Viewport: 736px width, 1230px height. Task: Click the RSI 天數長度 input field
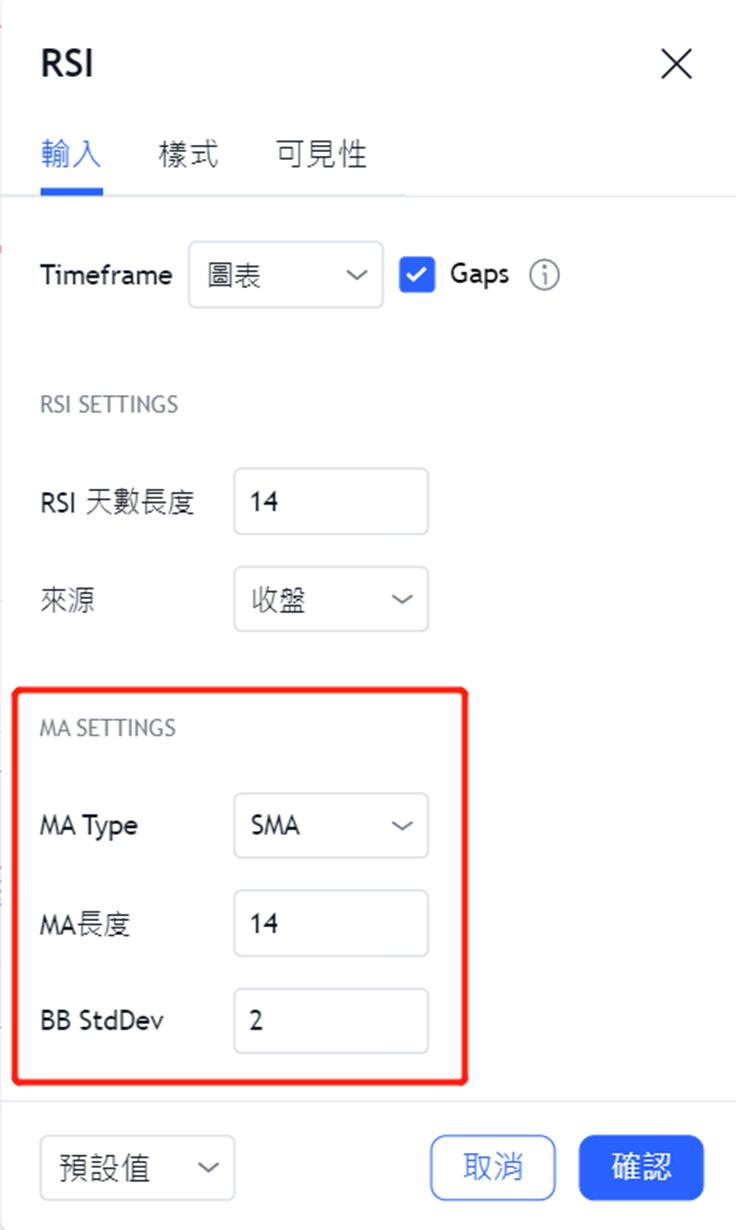[x=331, y=501]
